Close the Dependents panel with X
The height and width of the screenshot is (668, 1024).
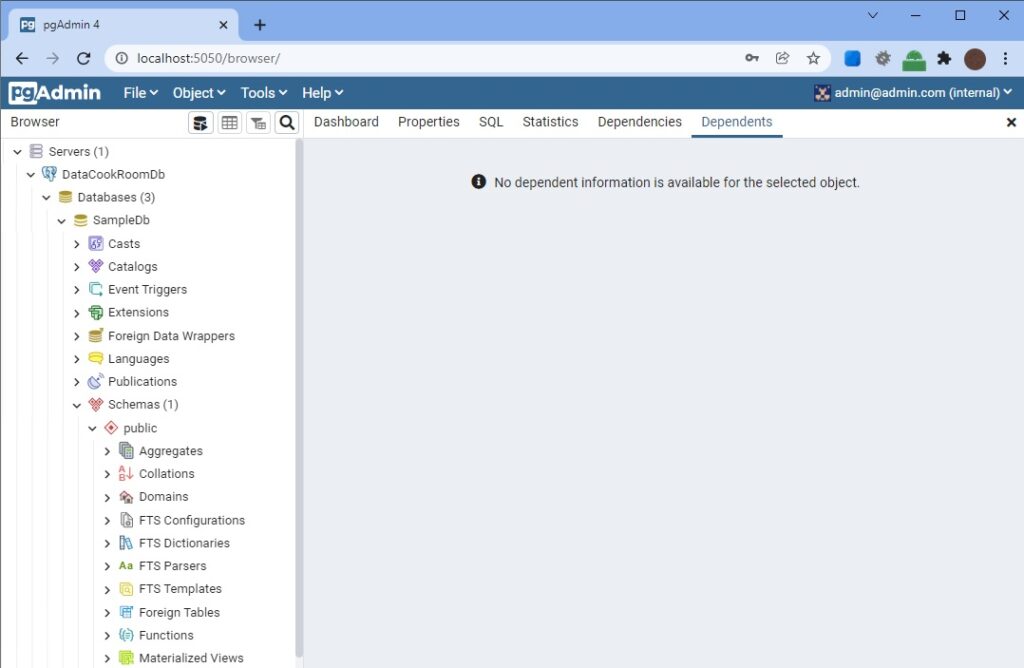click(x=1011, y=122)
